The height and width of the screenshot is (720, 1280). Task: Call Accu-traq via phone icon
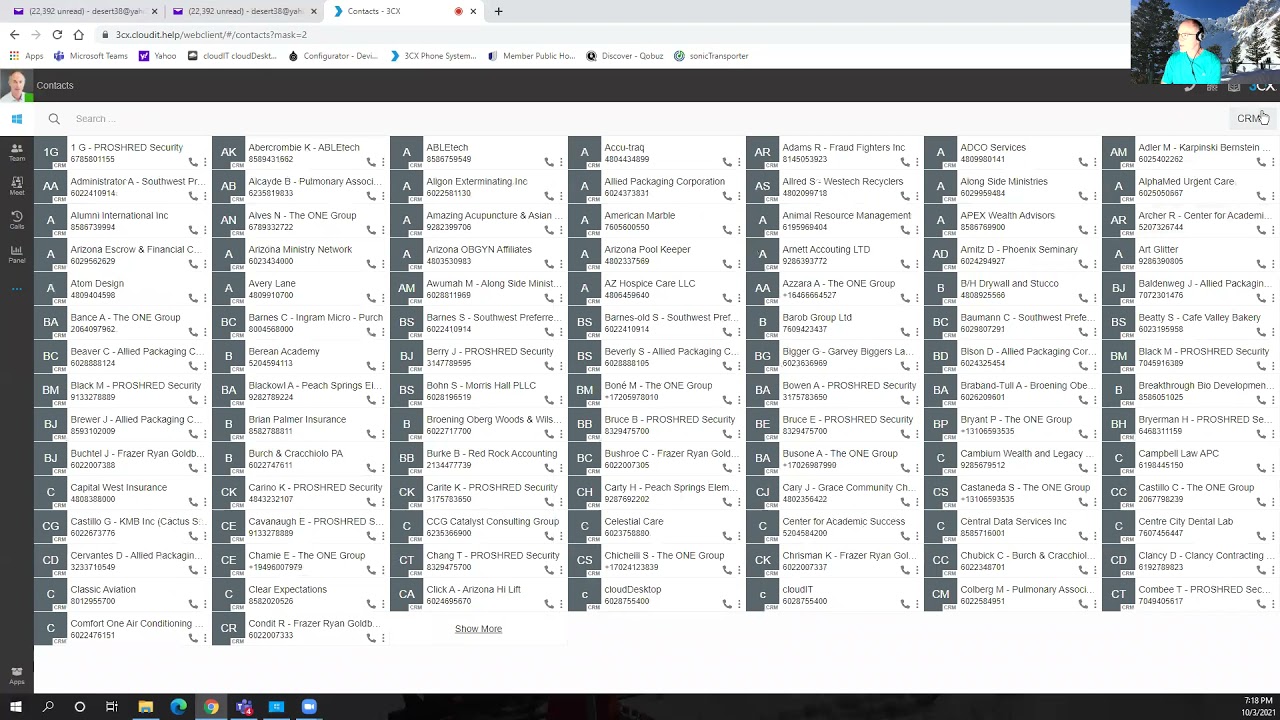[727, 162]
